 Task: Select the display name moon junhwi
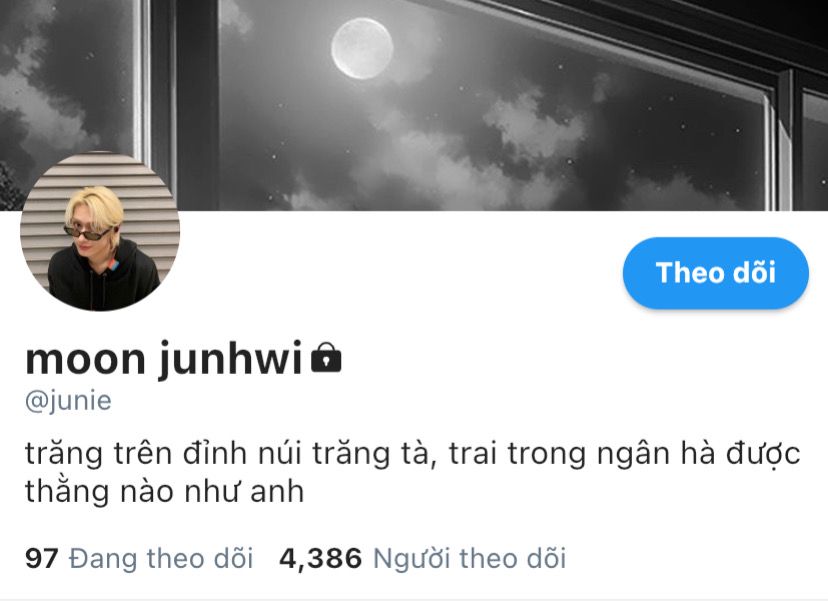(x=164, y=359)
